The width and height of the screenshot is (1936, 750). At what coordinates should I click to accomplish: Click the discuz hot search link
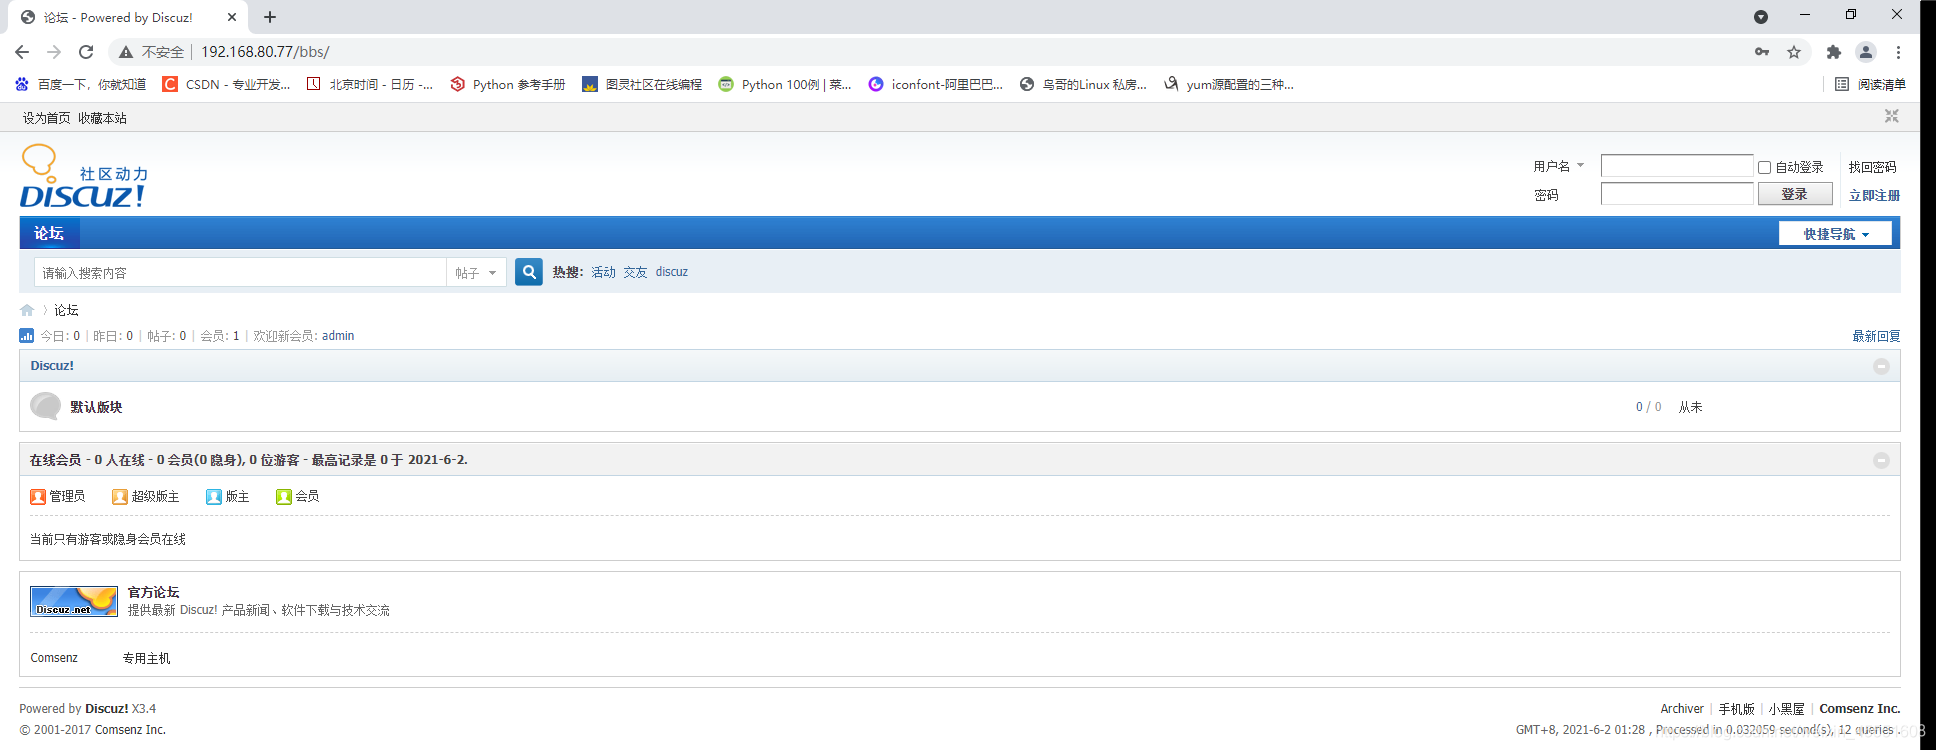tap(672, 272)
